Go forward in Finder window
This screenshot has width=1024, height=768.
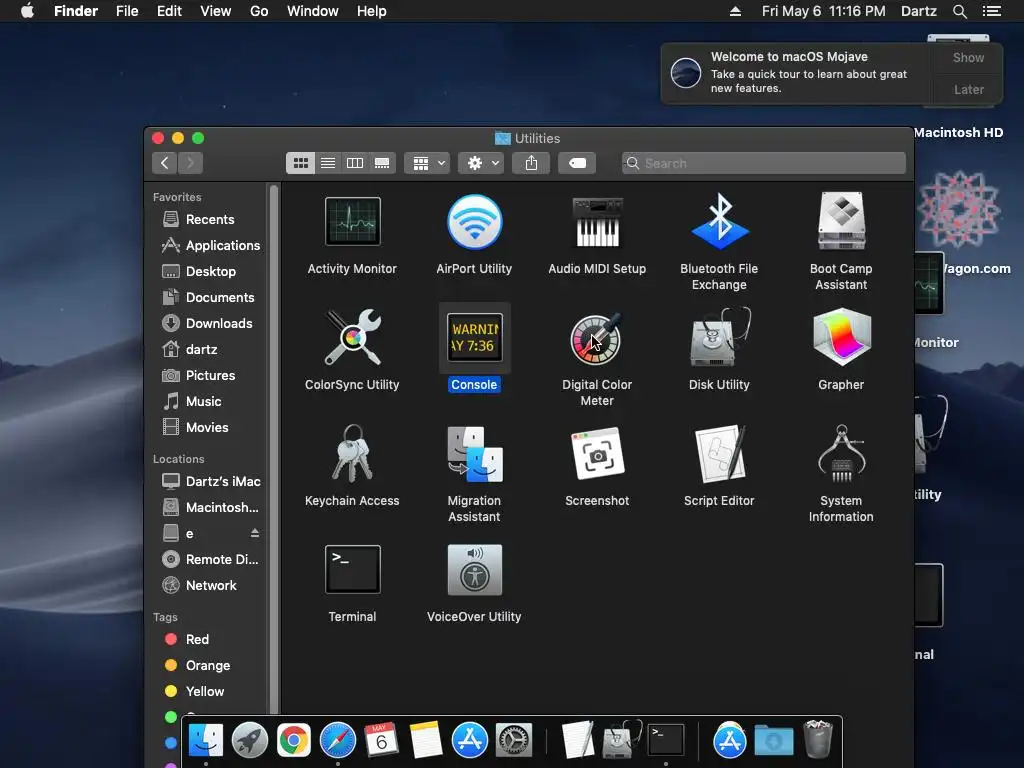point(190,163)
